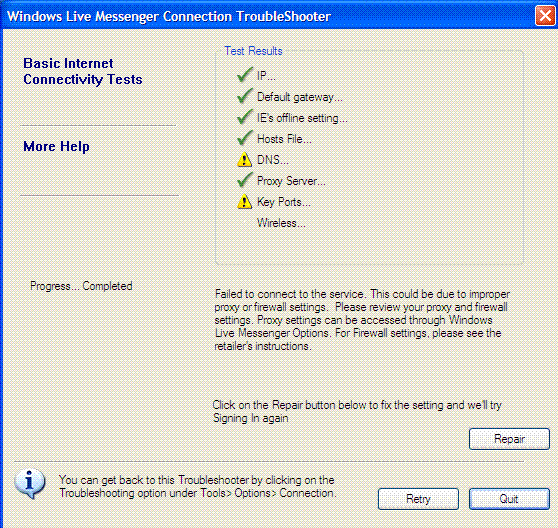Click the "Wireless..." result text
This screenshot has height=528, width=558.
[281, 223]
